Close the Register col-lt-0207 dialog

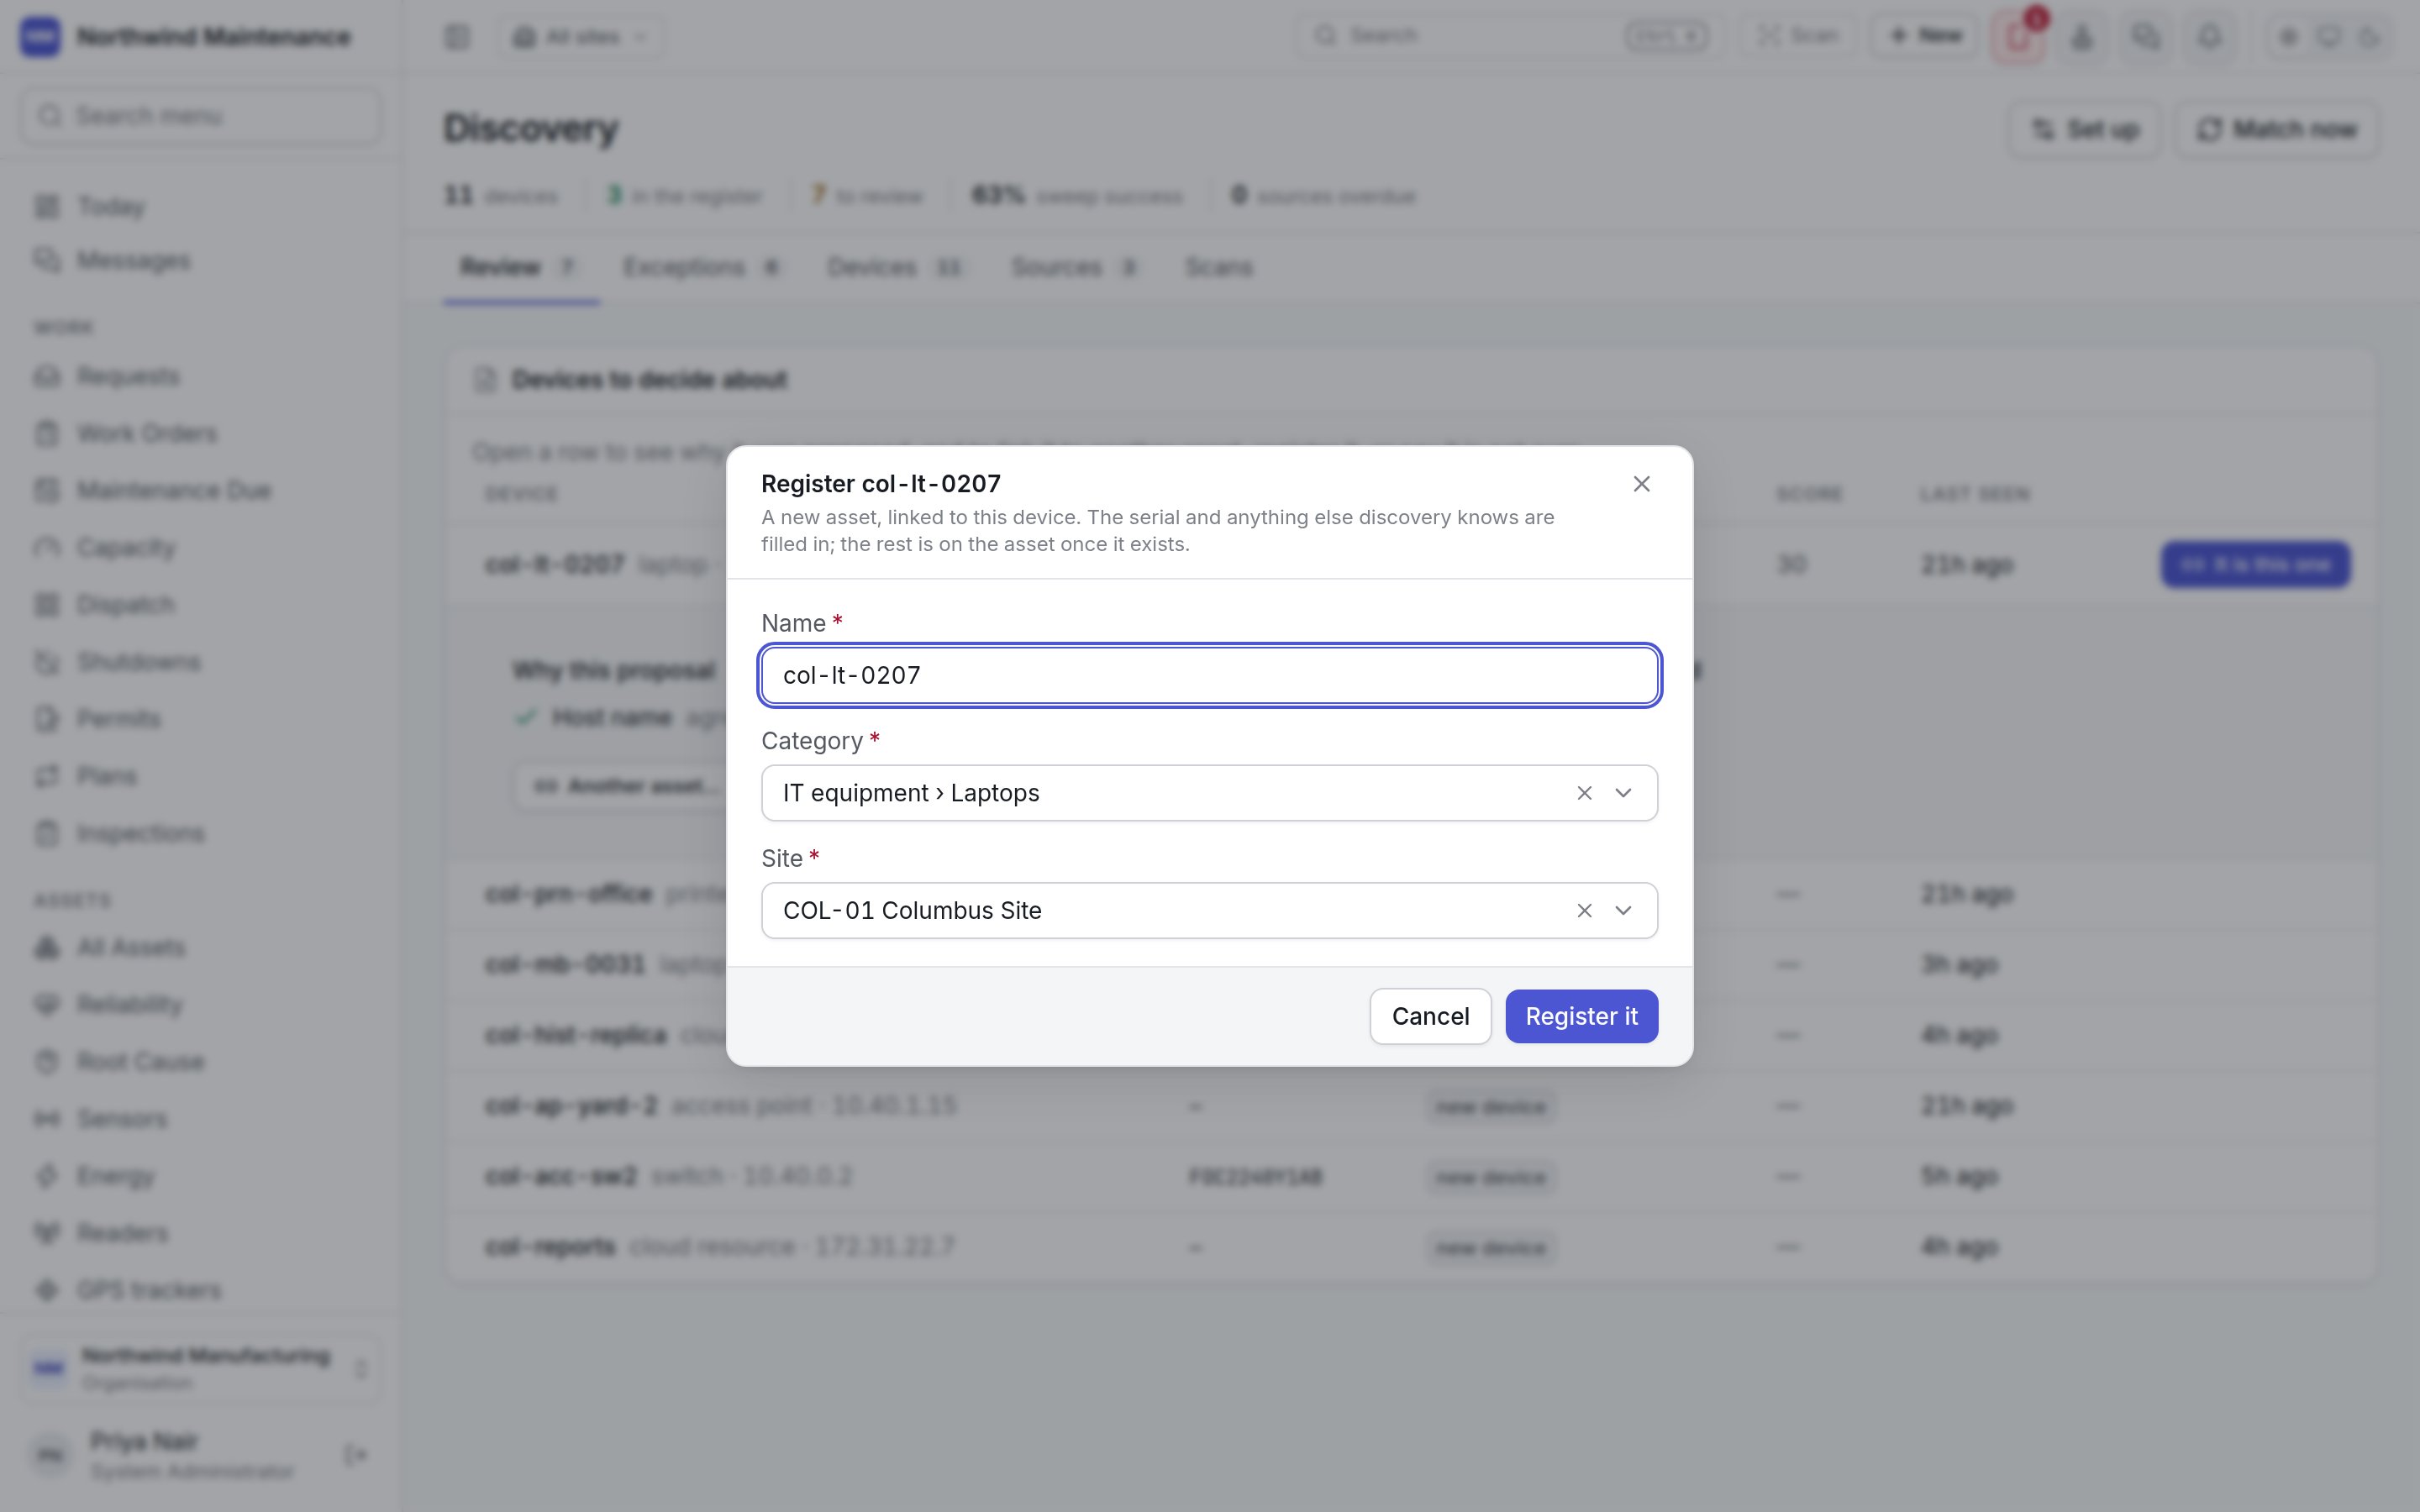1641,484
